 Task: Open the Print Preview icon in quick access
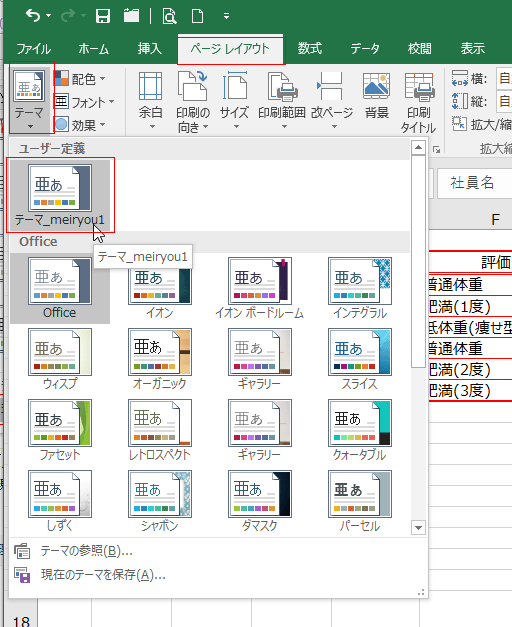(x=170, y=16)
